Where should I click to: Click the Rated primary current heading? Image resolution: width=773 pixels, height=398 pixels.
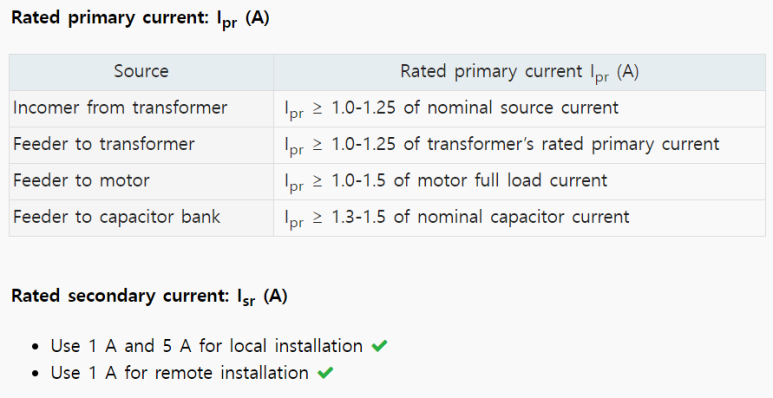tap(141, 19)
